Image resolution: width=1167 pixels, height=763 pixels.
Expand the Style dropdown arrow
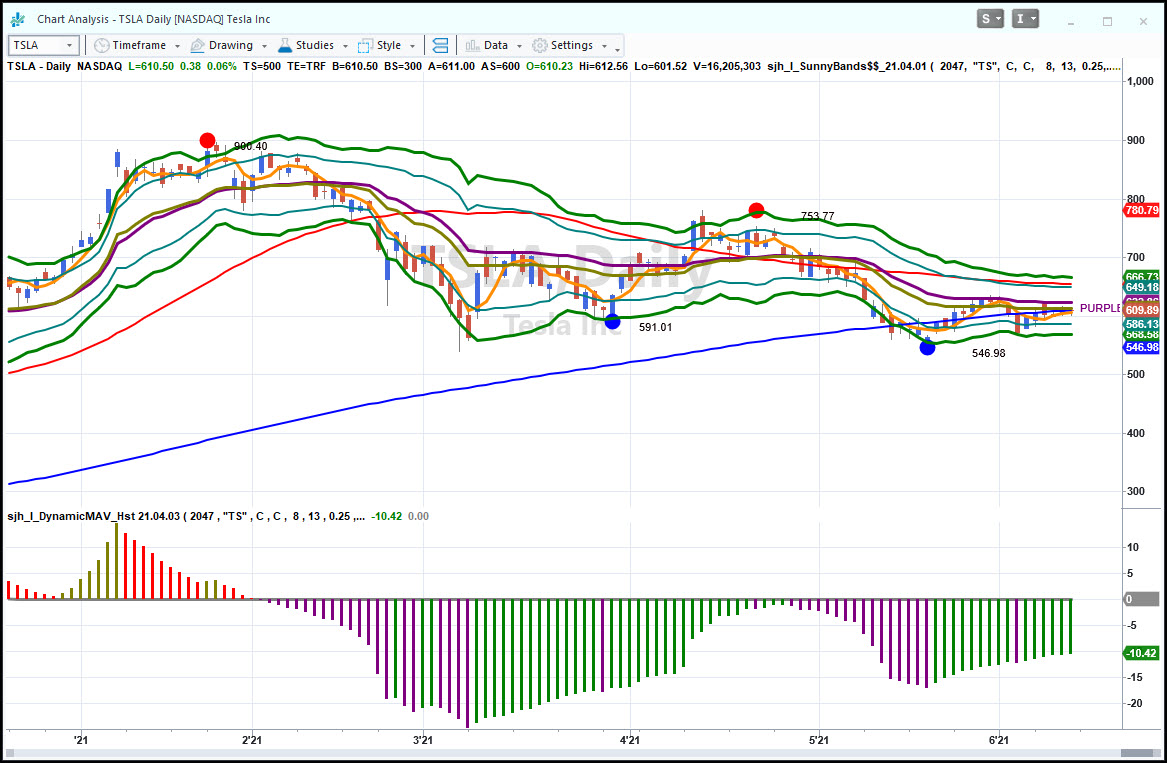[412, 46]
